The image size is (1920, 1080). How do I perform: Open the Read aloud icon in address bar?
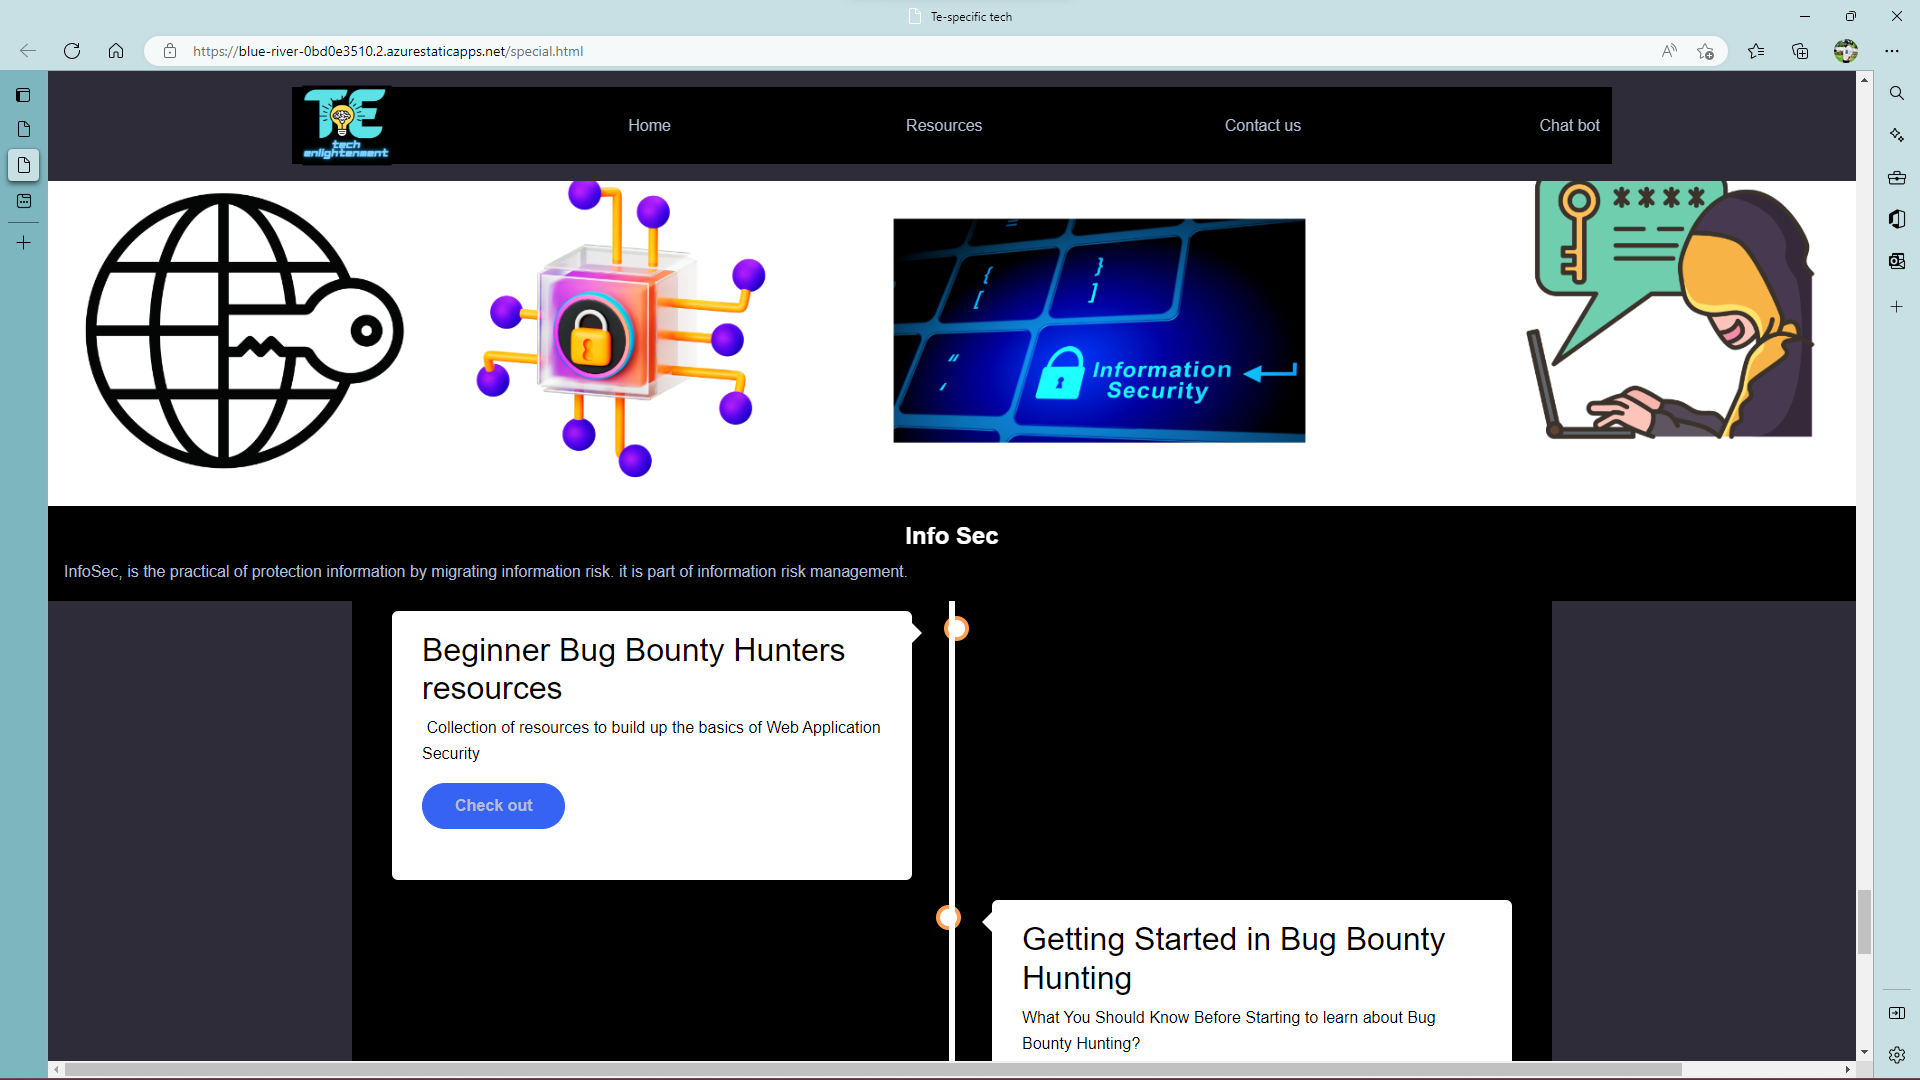[1669, 51]
